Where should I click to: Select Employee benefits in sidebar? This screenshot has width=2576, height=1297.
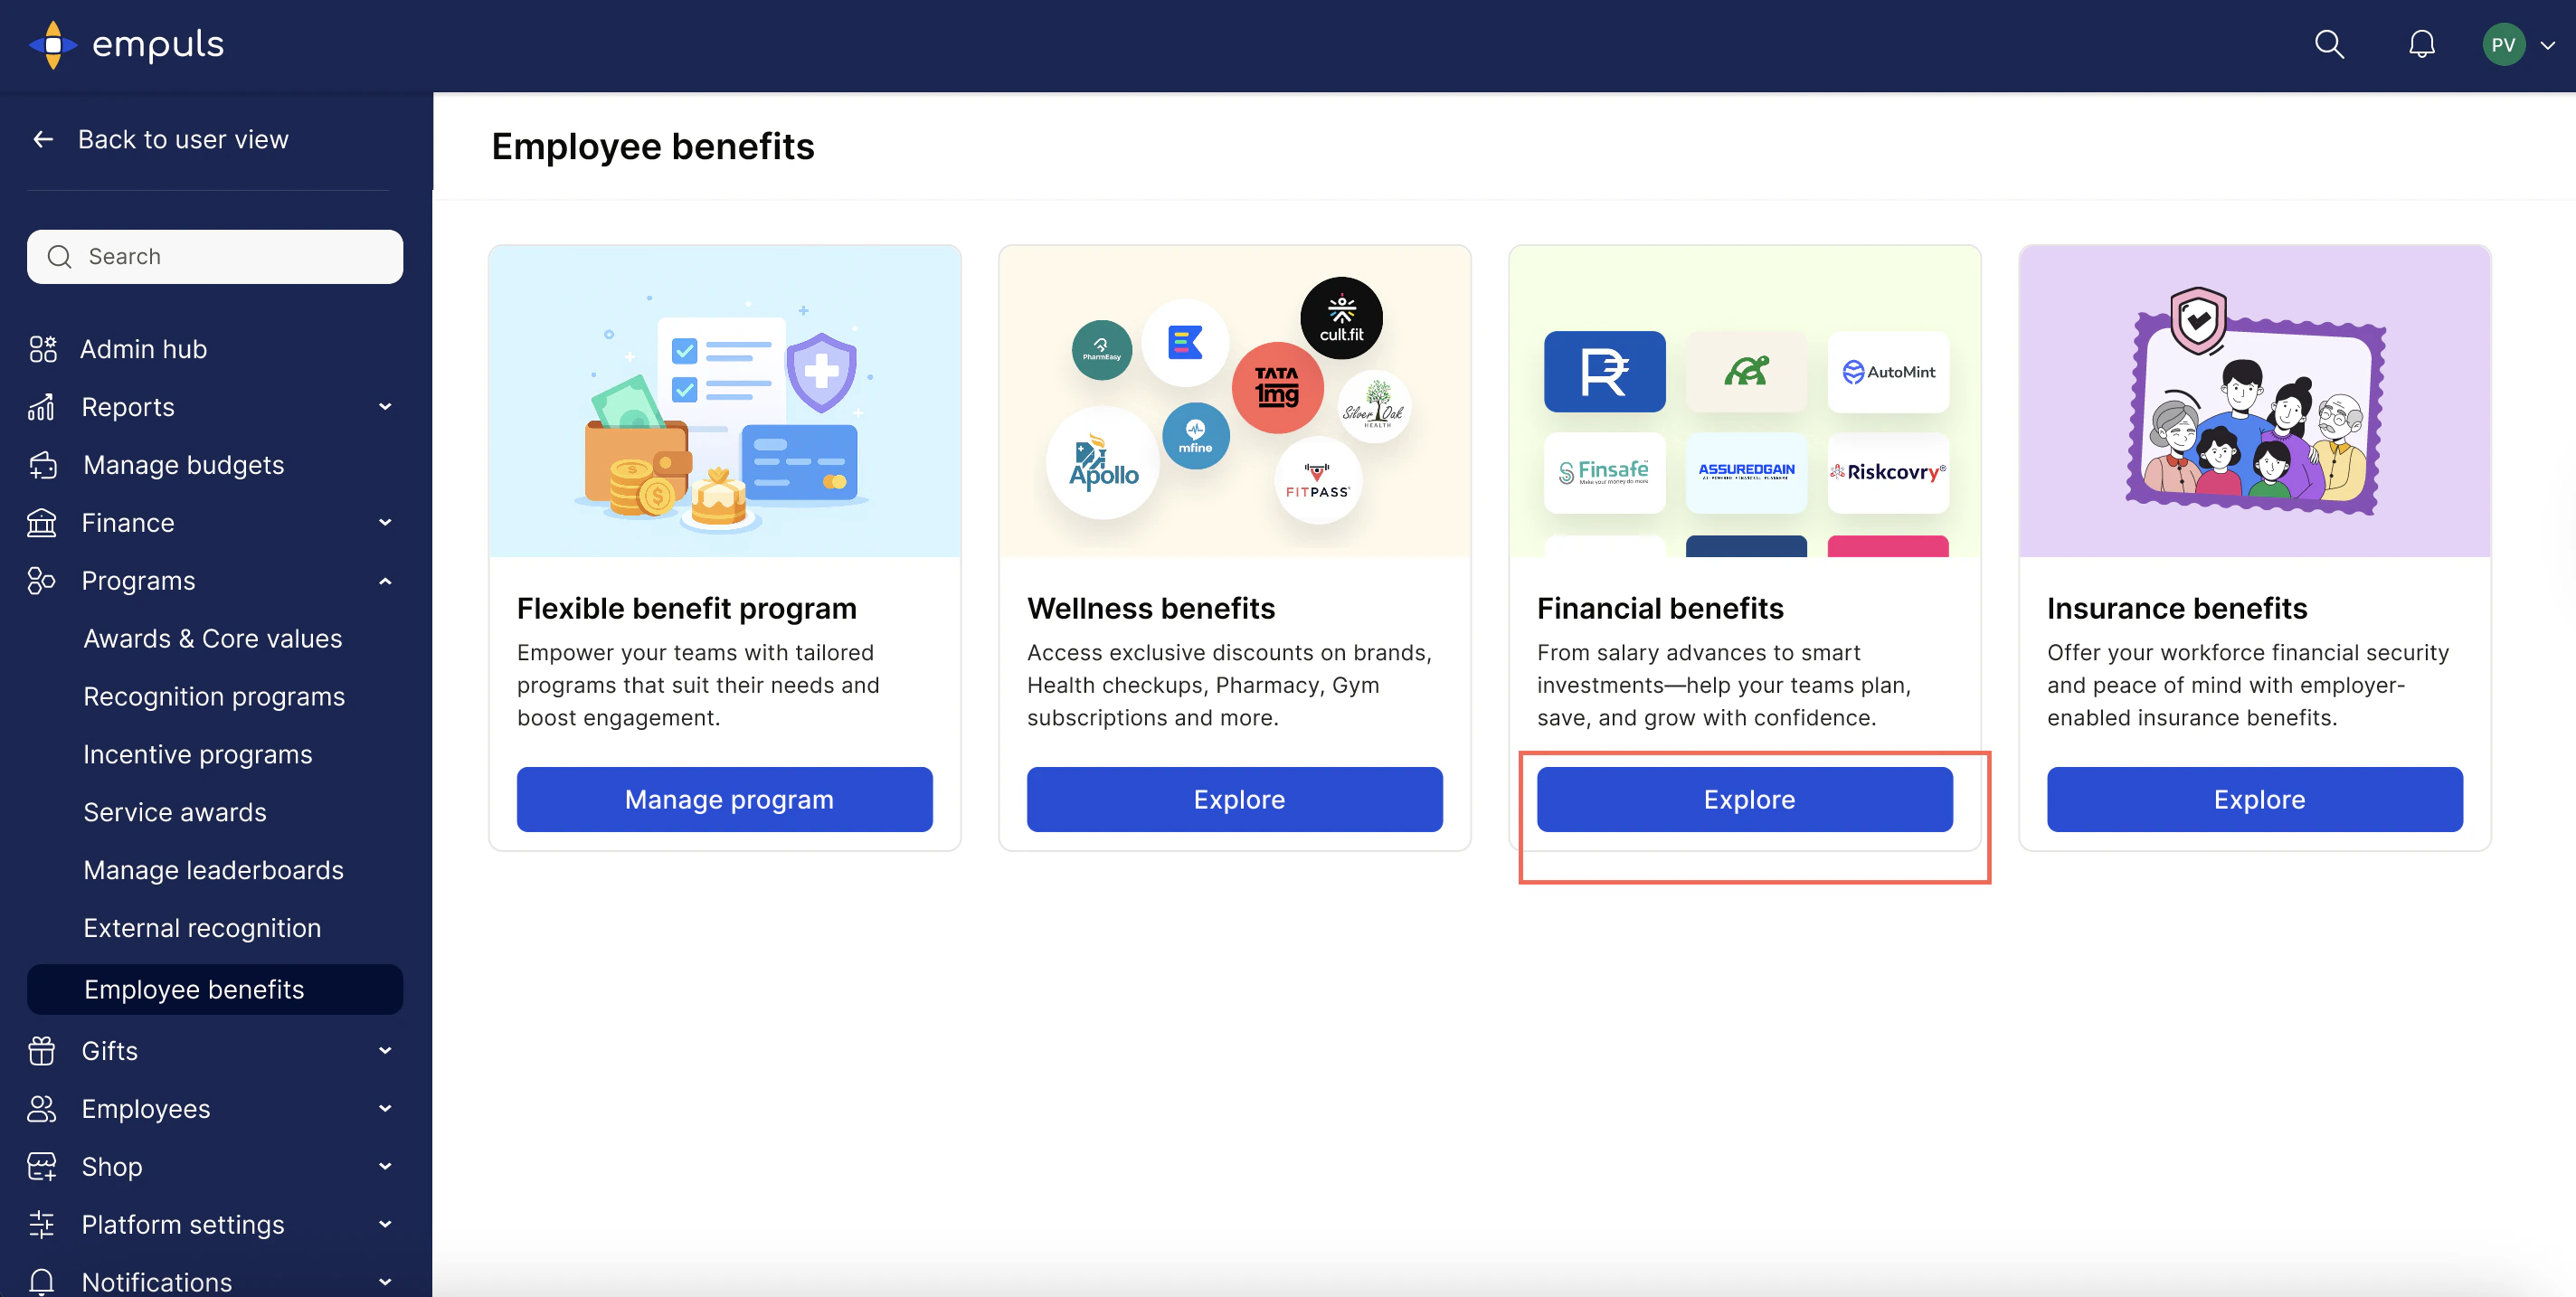click(x=215, y=990)
